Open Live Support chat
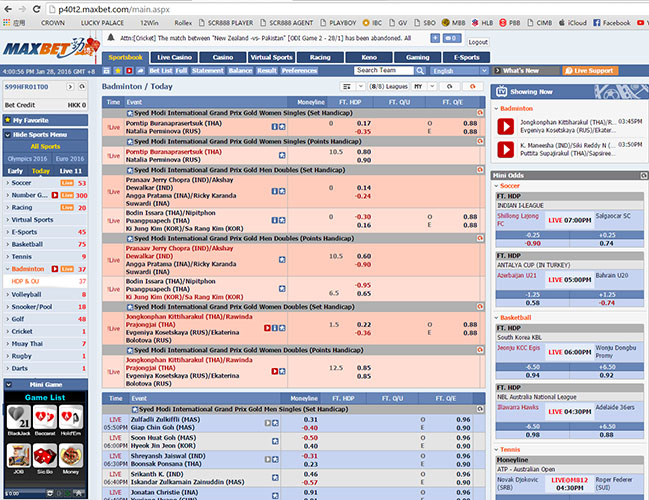Screen dimensions: 649x500 tap(590, 71)
